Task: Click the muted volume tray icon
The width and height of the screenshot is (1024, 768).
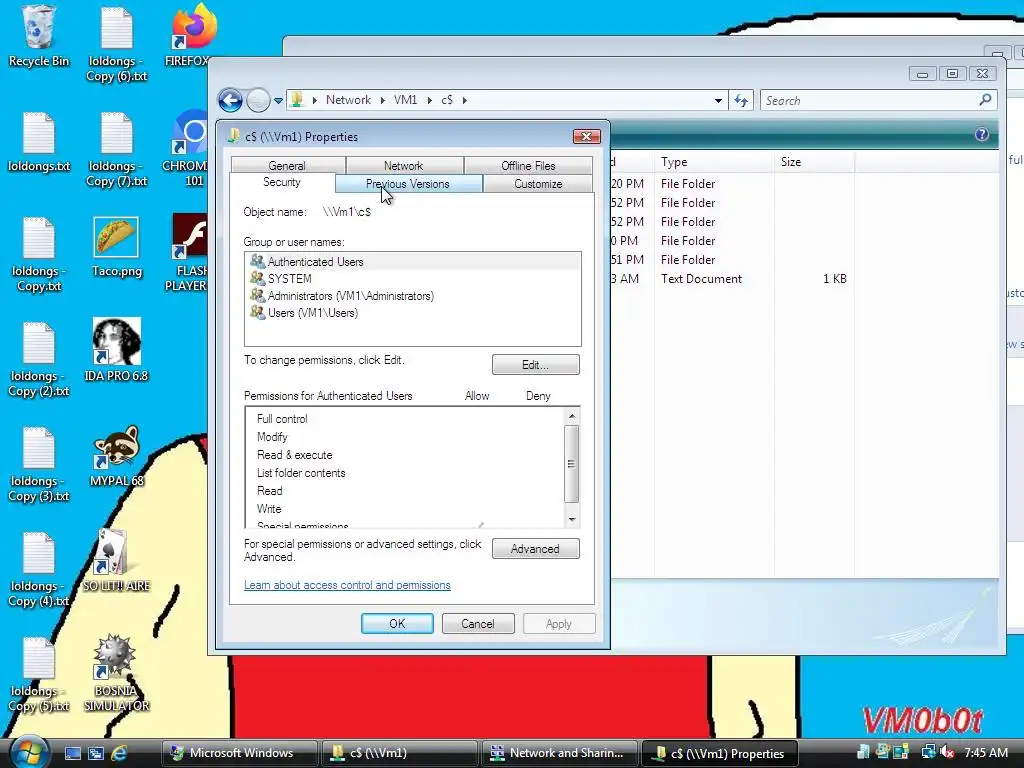Action: (947, 752)
